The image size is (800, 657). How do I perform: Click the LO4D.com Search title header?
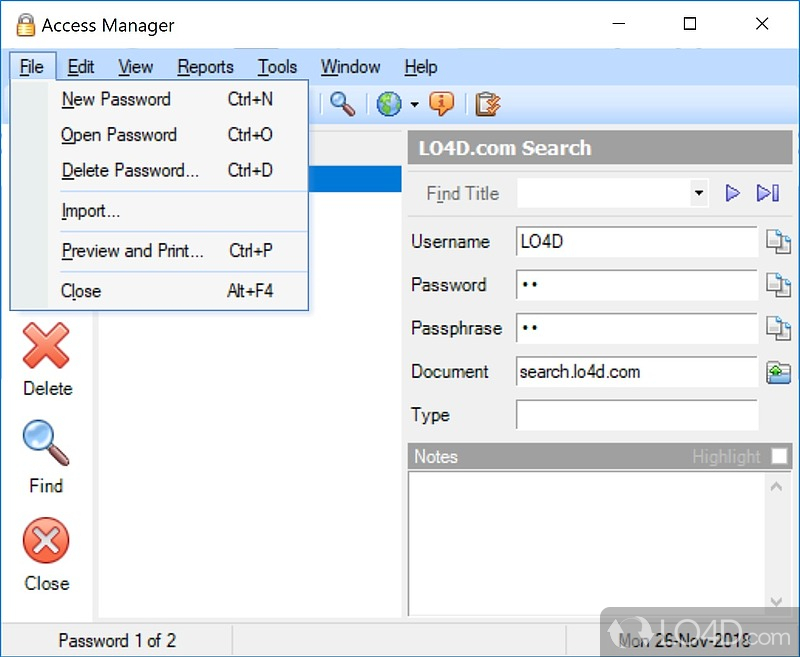(600, 148)
